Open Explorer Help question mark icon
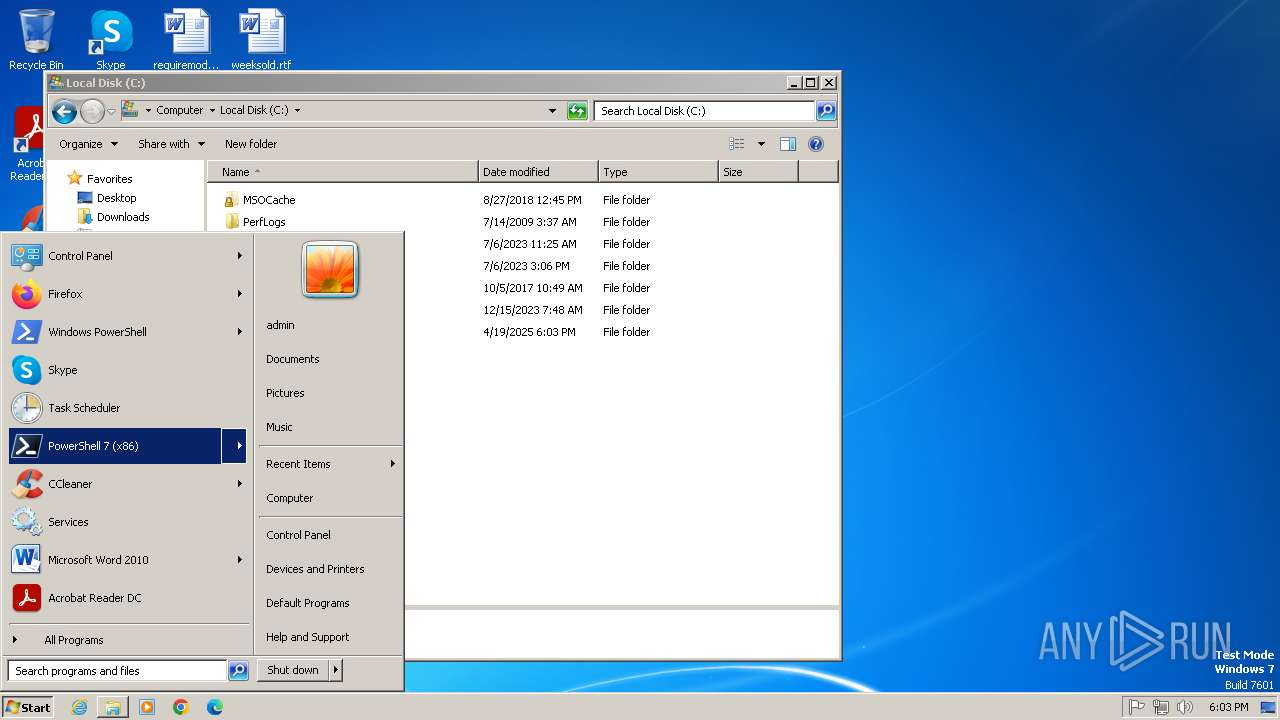1280x720 pixels. pos(816,144)
